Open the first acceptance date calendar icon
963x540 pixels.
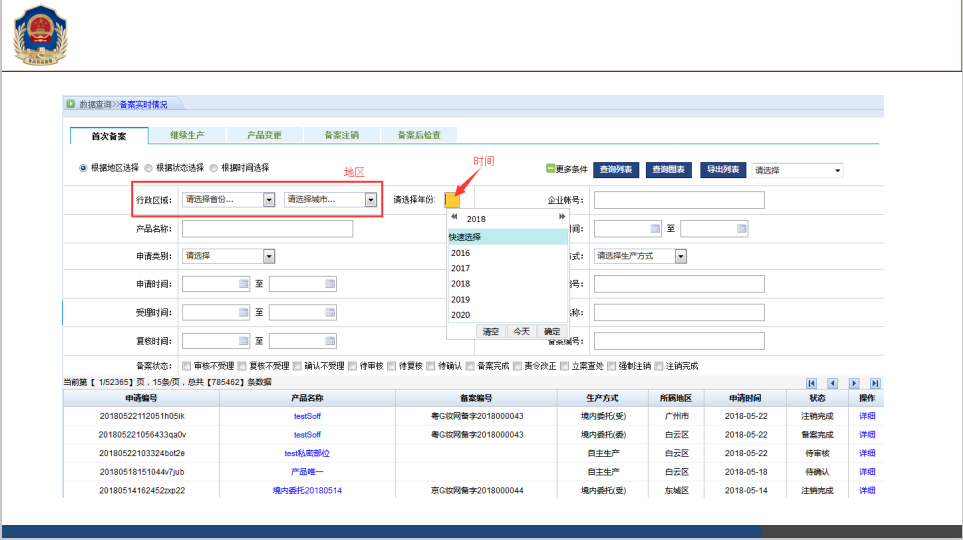pos(243,312)
